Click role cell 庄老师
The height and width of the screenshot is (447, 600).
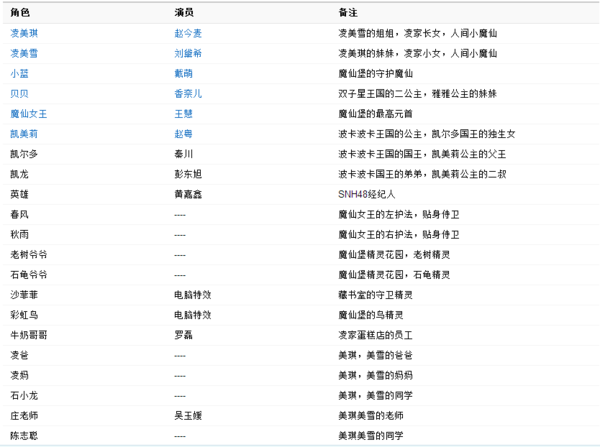point(24,415)
